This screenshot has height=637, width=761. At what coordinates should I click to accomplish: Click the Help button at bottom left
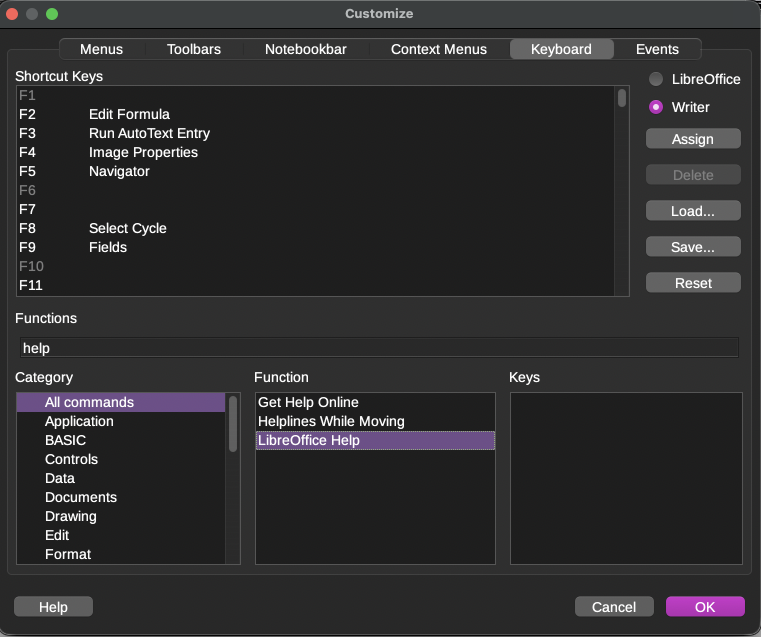(53, 607)
